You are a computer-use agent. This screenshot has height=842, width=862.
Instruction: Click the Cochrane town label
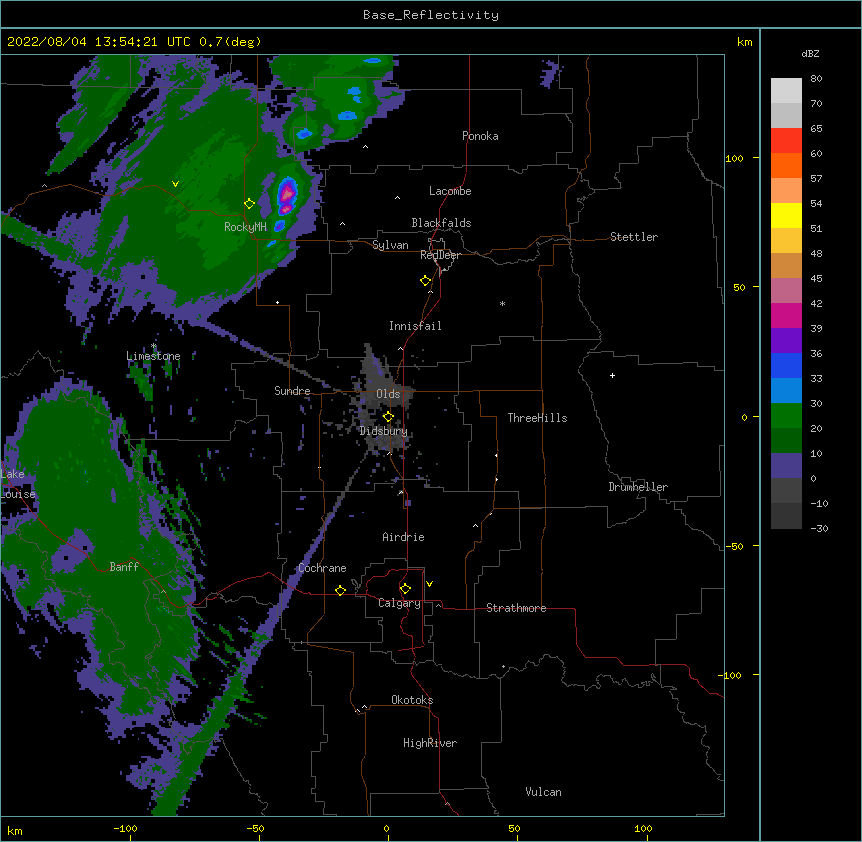coord(322,568)
